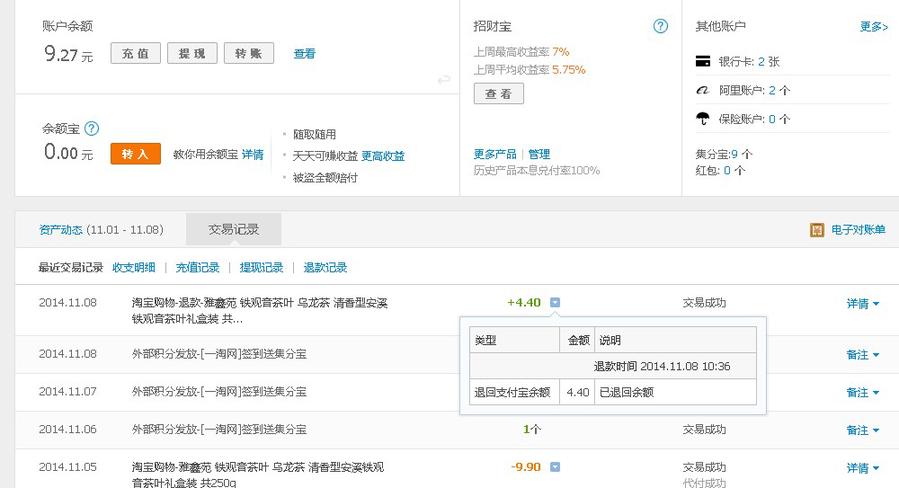This screenshot has width=899, height=488.
Task: Click the -9.90 amount value
Action: 526,467
